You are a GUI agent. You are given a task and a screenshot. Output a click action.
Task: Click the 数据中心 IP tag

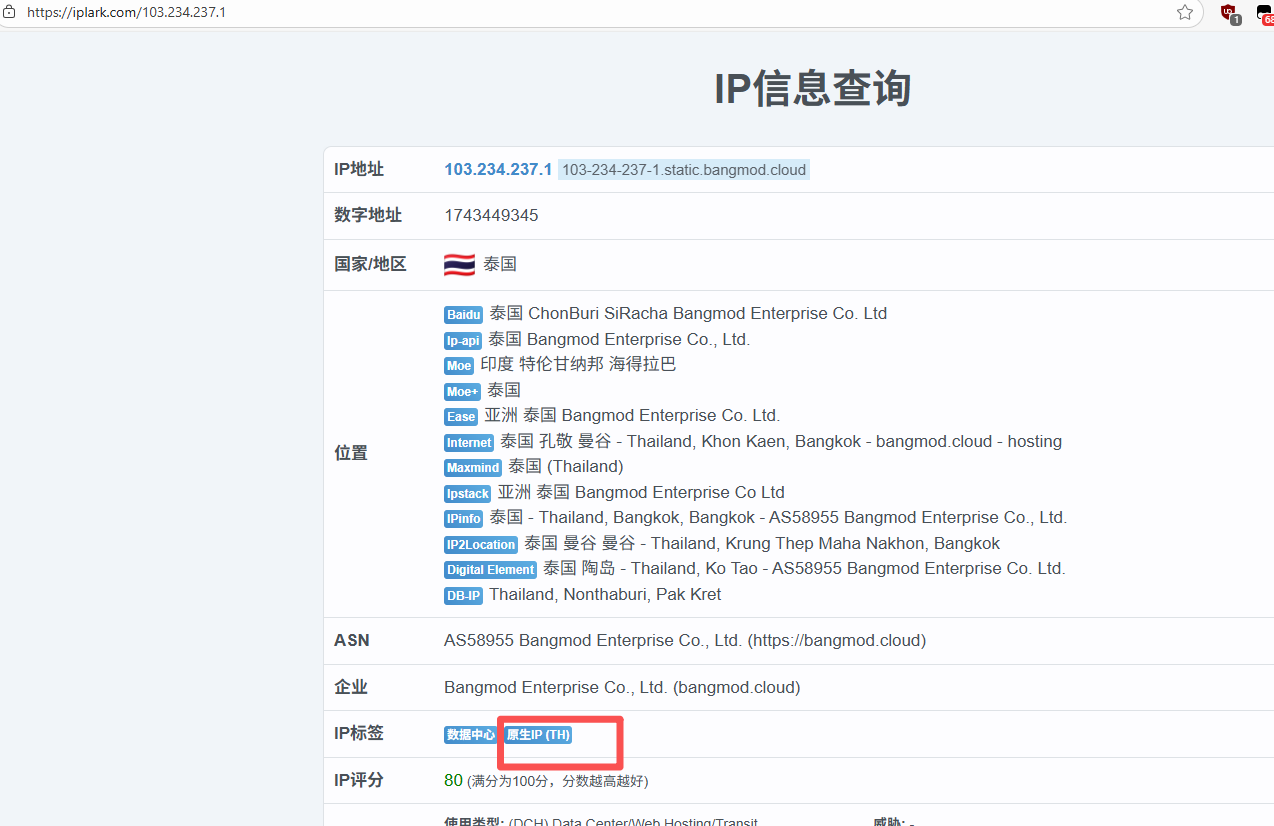[x=470, y=735]
